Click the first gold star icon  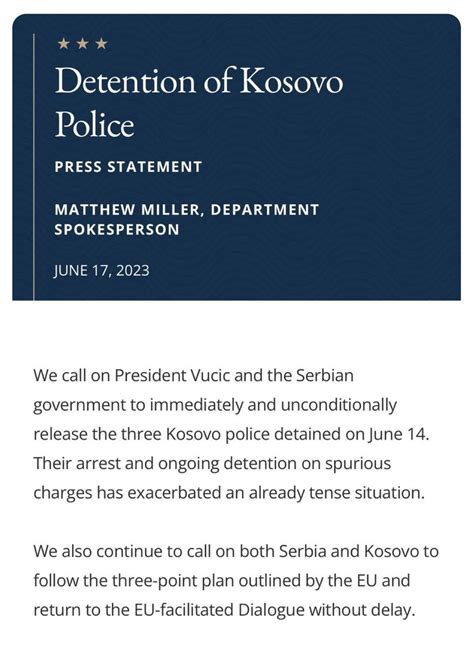pos(64,43)
